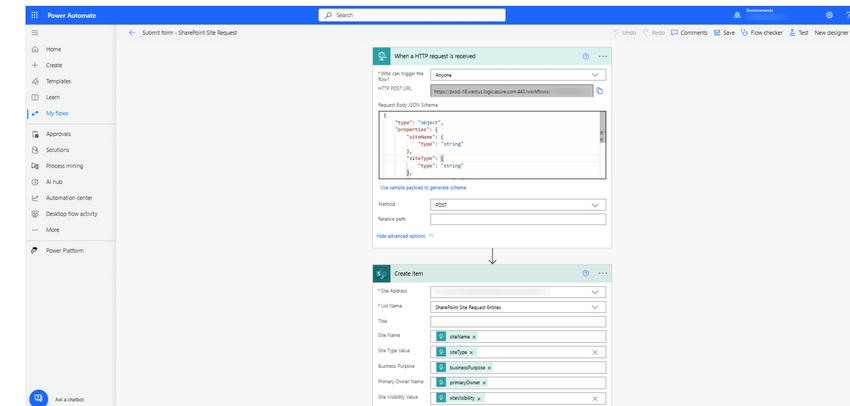
Task: Click the Approvals icon in sidebar
Action: pyautogui.click(x=35, y=134)
